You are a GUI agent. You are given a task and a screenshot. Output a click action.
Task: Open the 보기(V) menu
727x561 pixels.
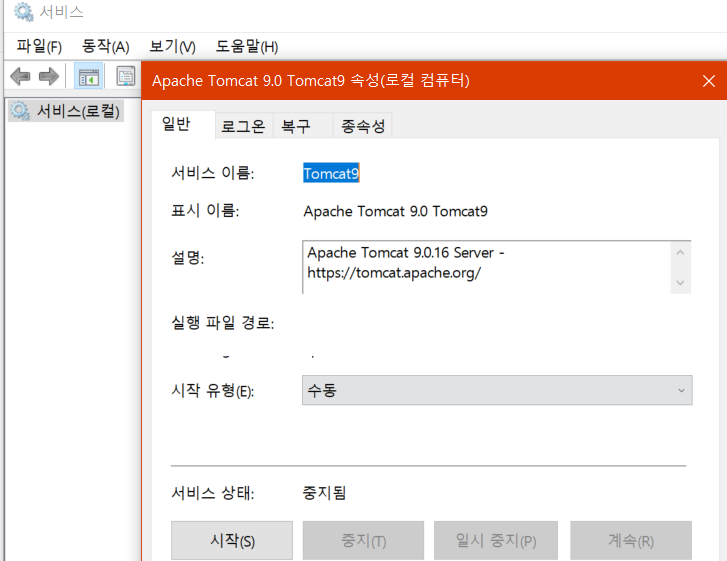172,46
